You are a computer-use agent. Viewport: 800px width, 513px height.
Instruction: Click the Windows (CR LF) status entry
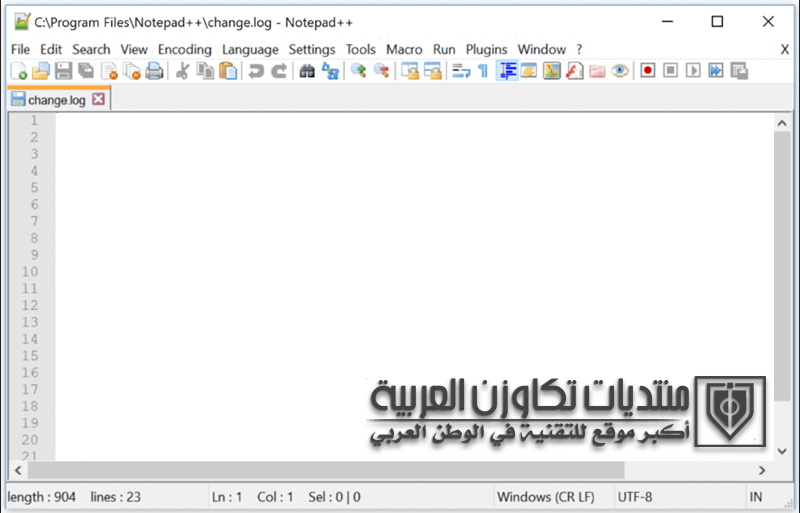point(546,497)
